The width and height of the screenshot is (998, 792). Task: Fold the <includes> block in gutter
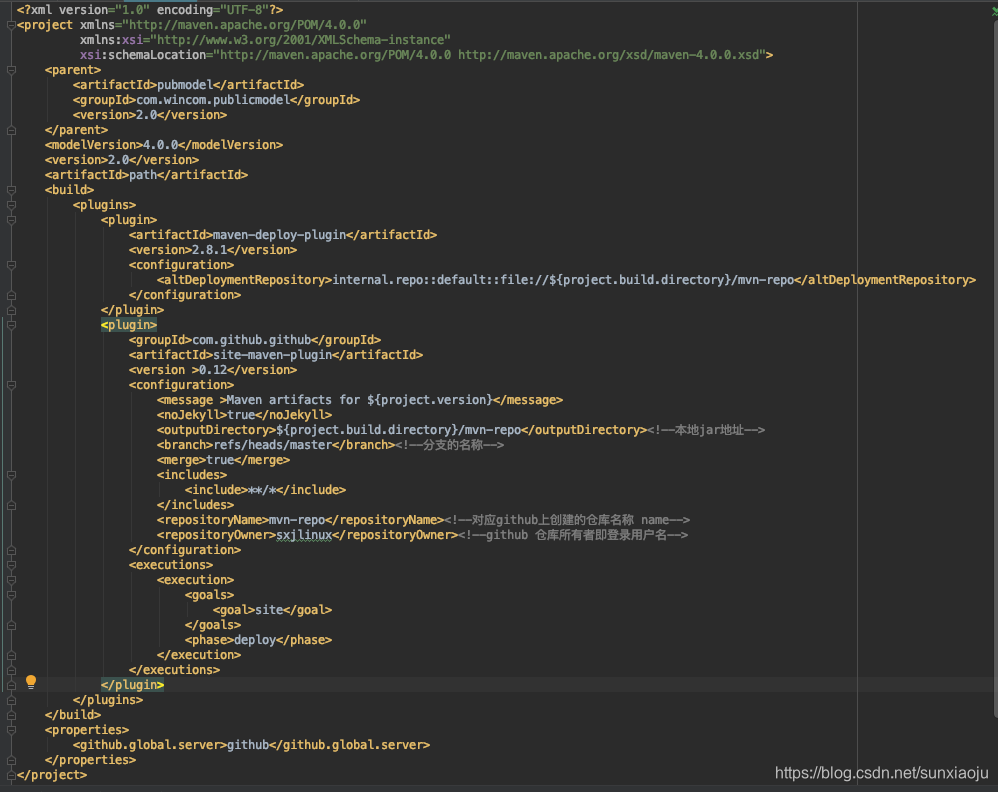pos(11,475)
